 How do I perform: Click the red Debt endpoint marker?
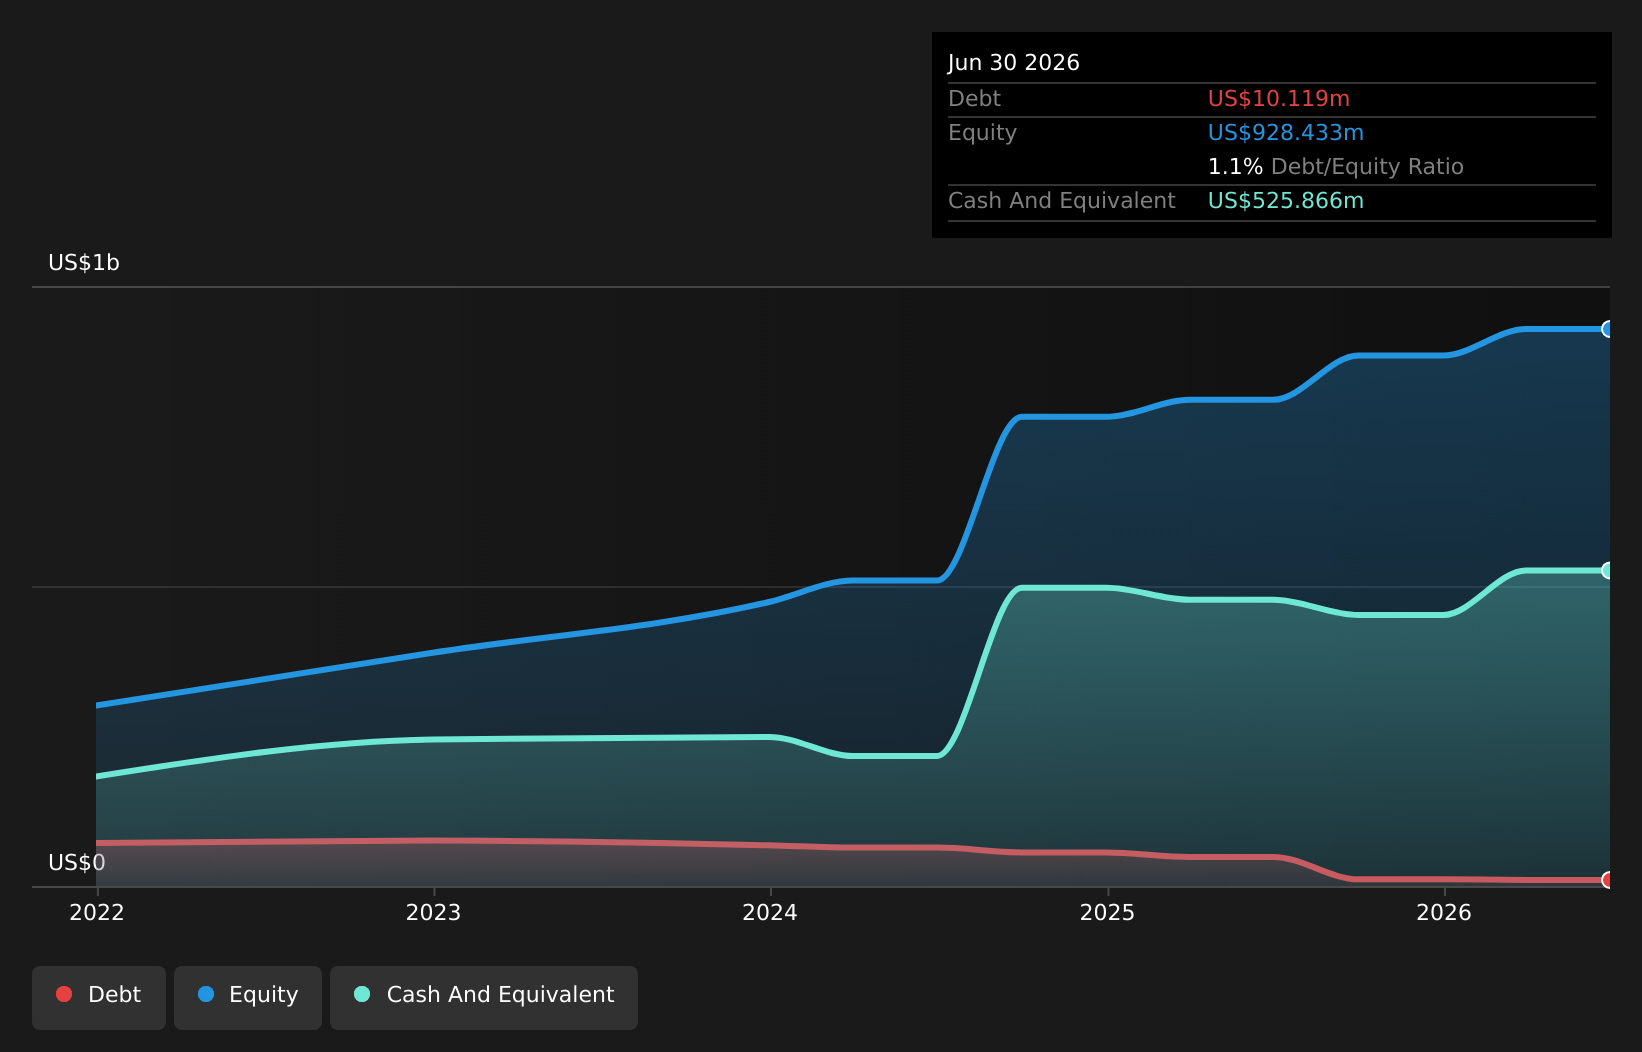[1608, 880]
